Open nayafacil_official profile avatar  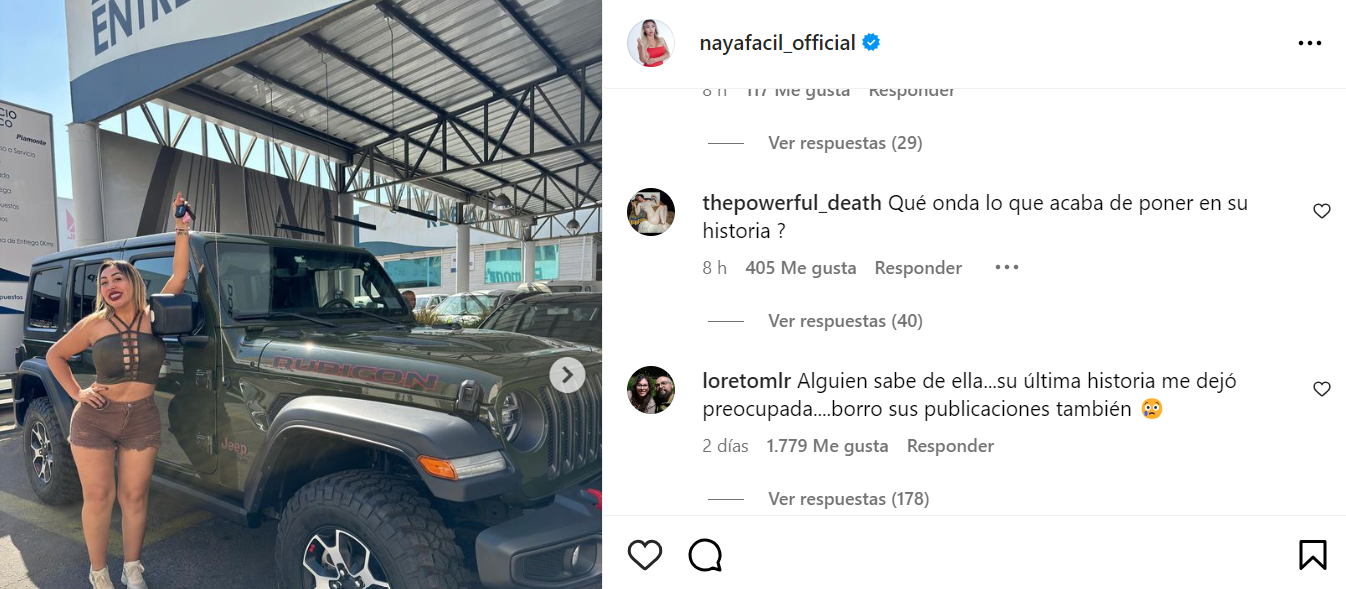pos(651,43)
